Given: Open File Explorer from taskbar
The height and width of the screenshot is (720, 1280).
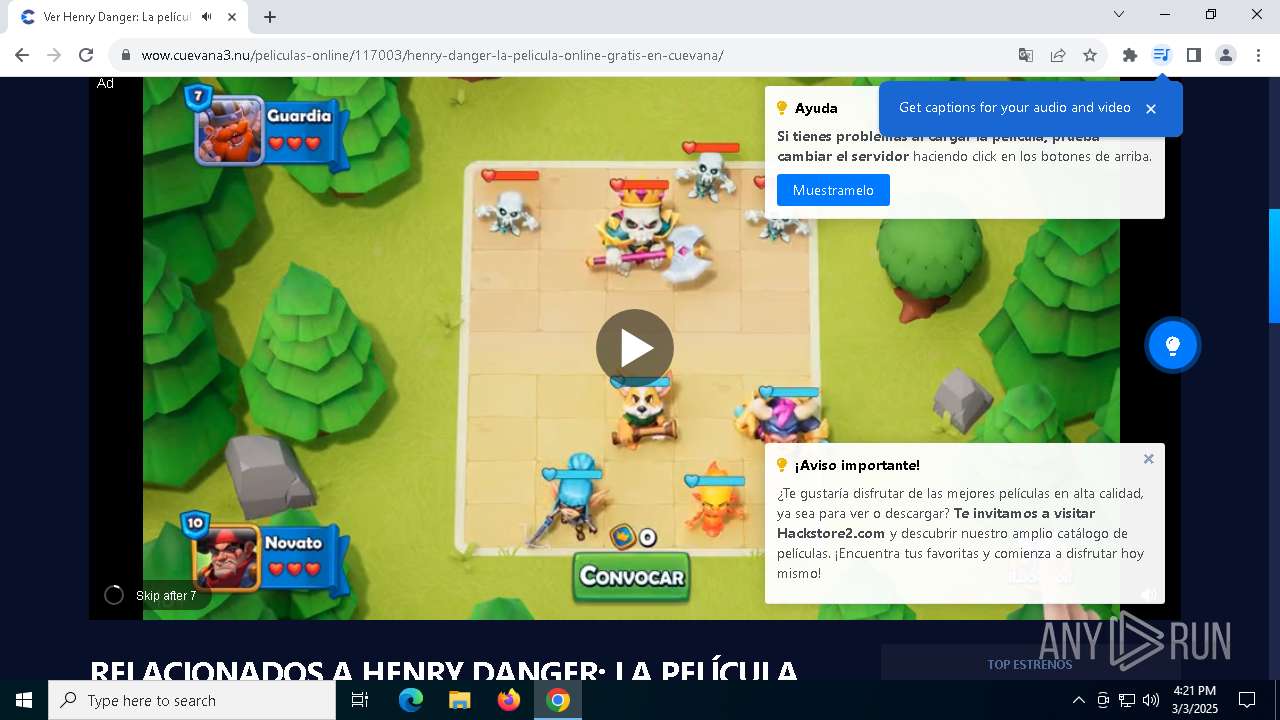Looking at the screenshot, I should click(x=459, y=700).
